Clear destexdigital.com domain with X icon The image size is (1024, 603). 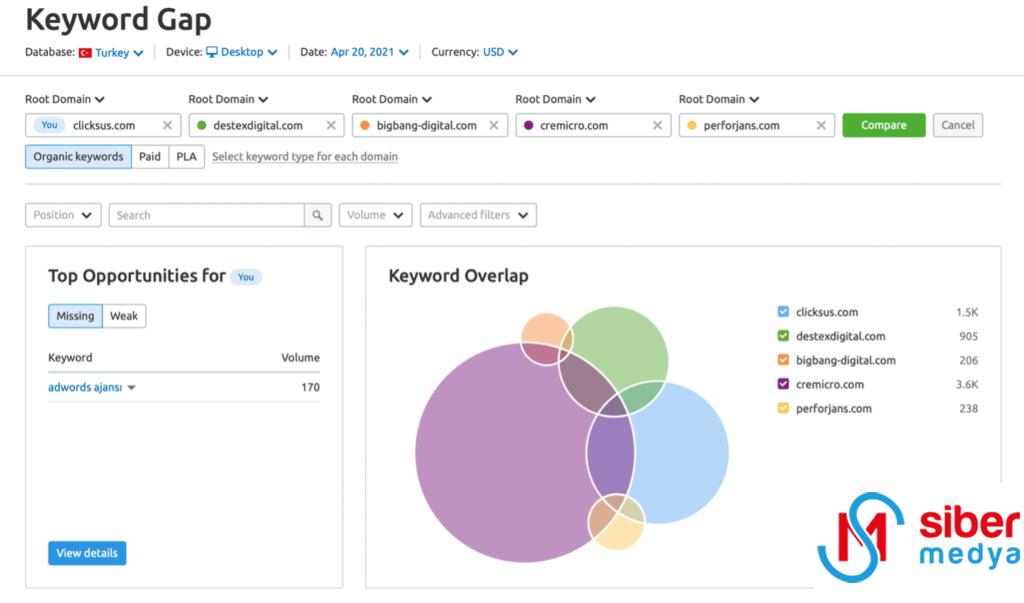(331, 125)
